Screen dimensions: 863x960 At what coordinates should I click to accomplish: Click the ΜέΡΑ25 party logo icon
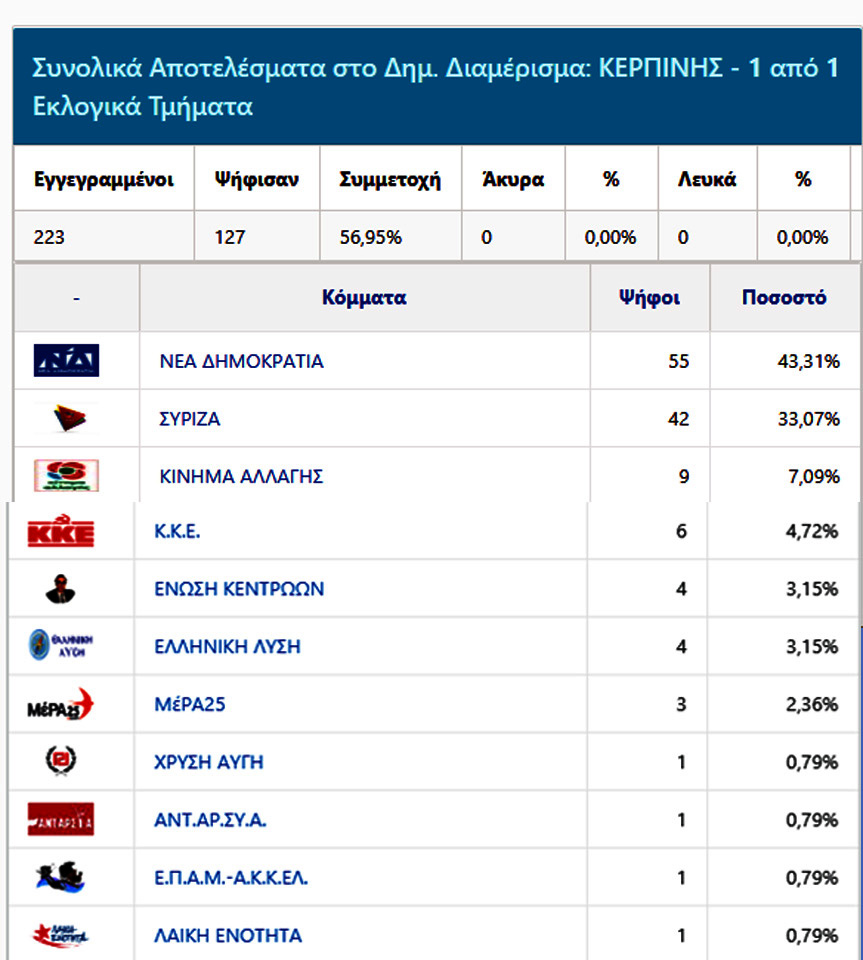click(61, 703)
